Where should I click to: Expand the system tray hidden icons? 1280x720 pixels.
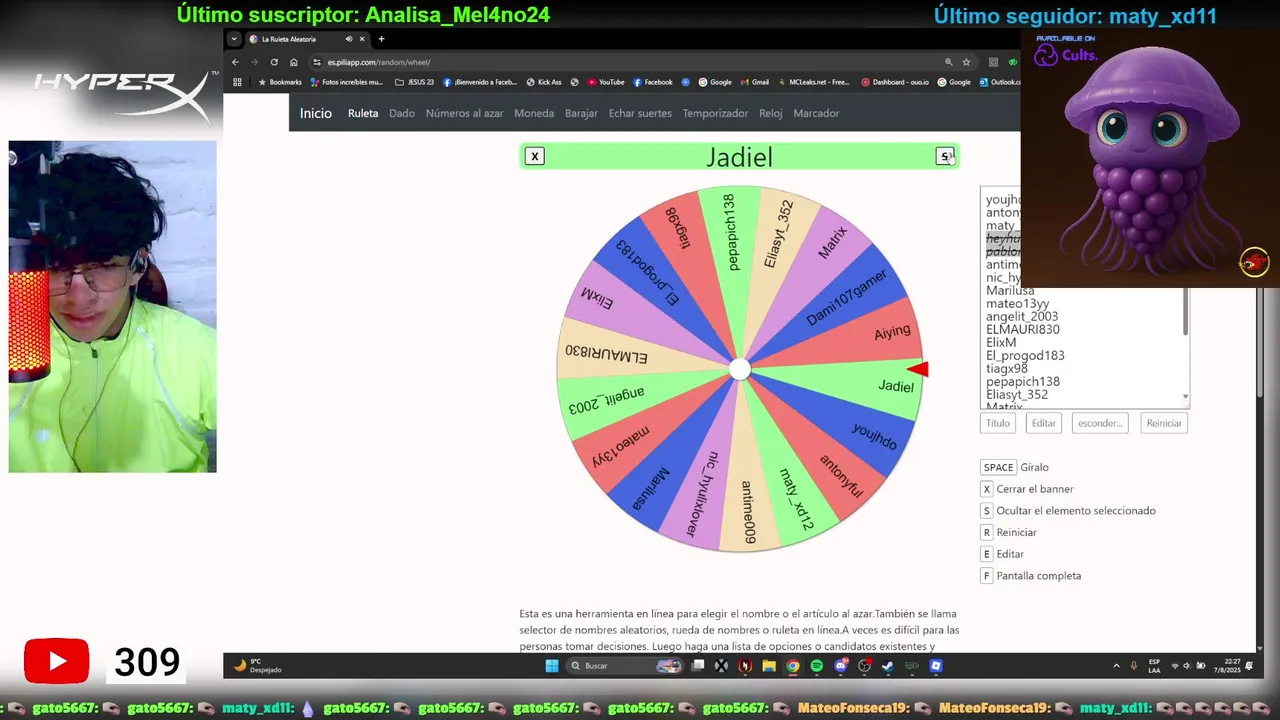(x=1116, y=666)
